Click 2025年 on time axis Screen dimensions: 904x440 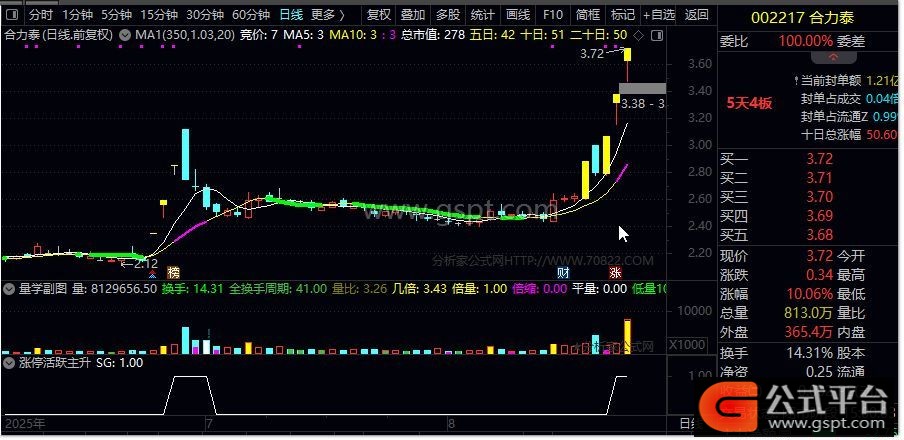(x=24, y=424)
